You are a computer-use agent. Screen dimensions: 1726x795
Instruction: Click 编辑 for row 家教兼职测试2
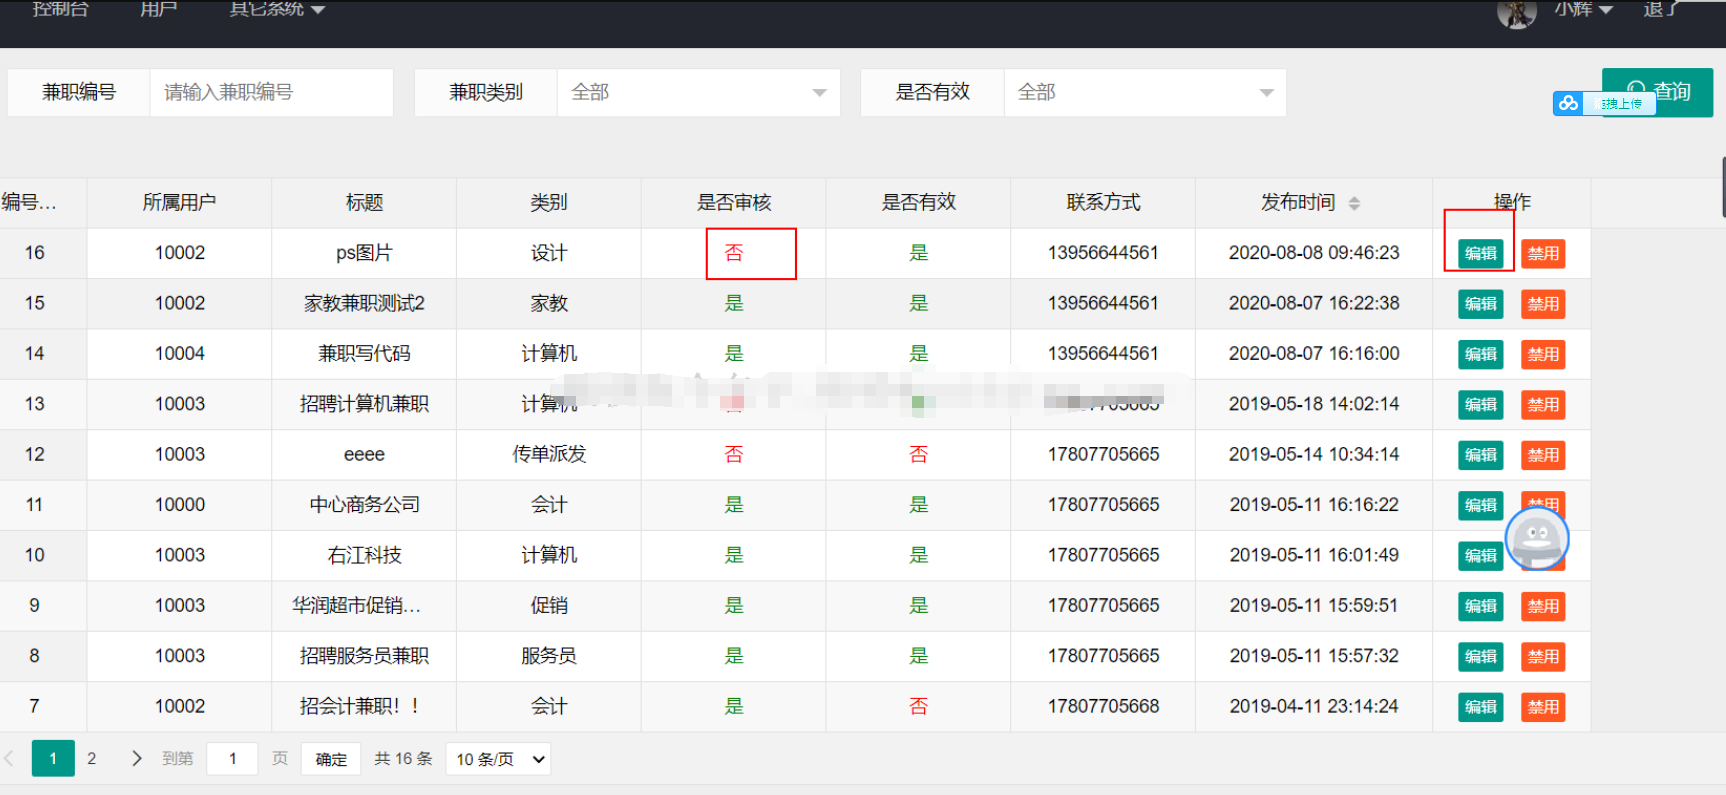1481,304
